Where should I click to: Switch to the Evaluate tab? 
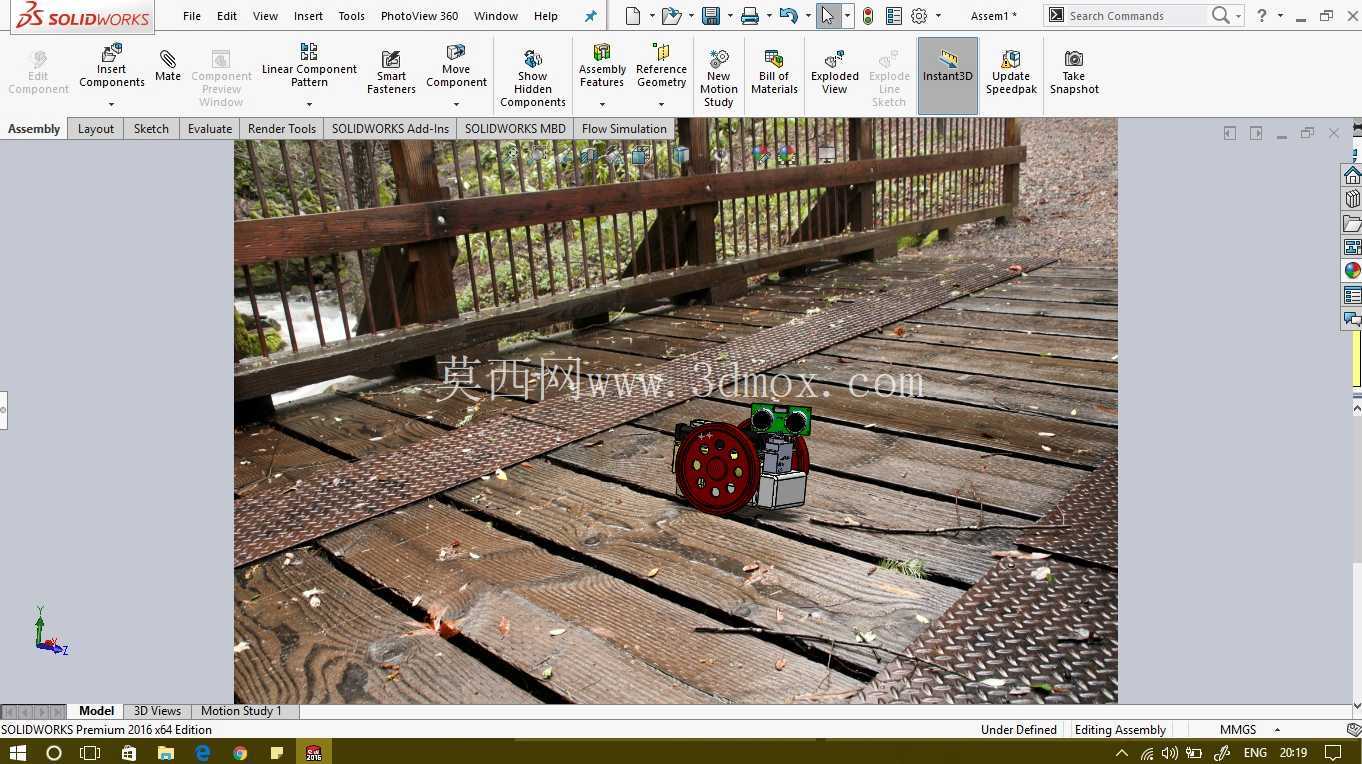click(x=210, y=129)
